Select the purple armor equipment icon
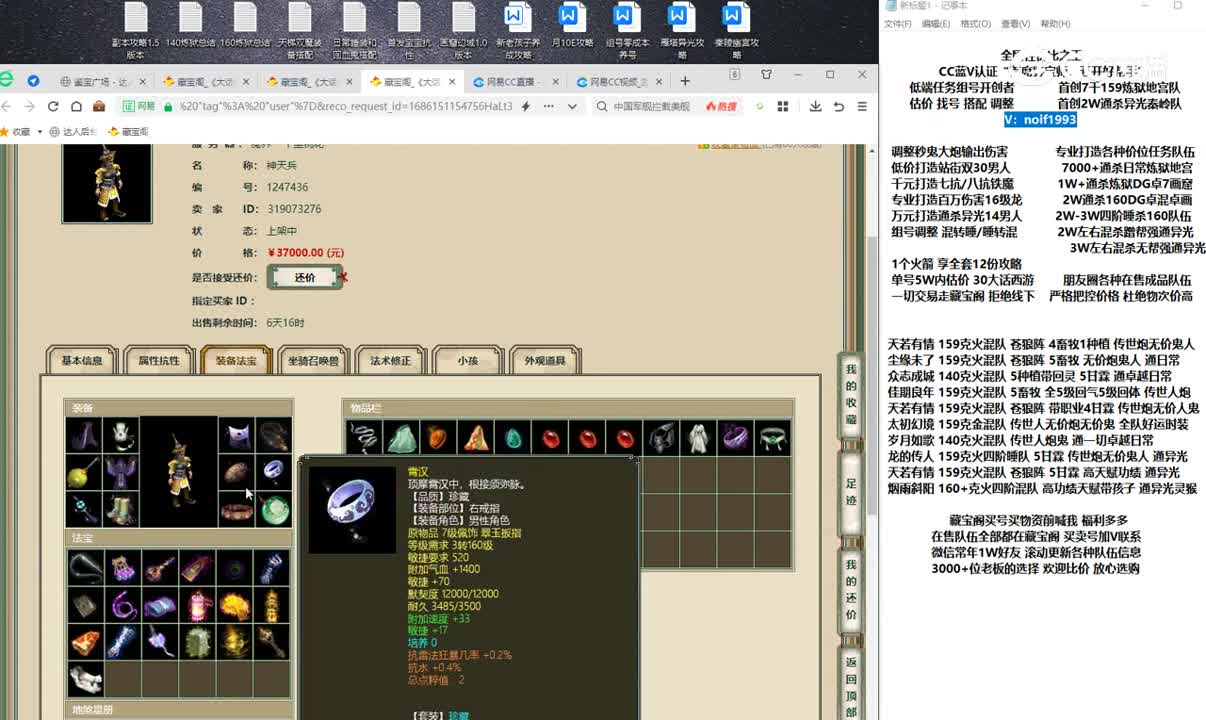 pyautogui.click(x=120, y=472)
